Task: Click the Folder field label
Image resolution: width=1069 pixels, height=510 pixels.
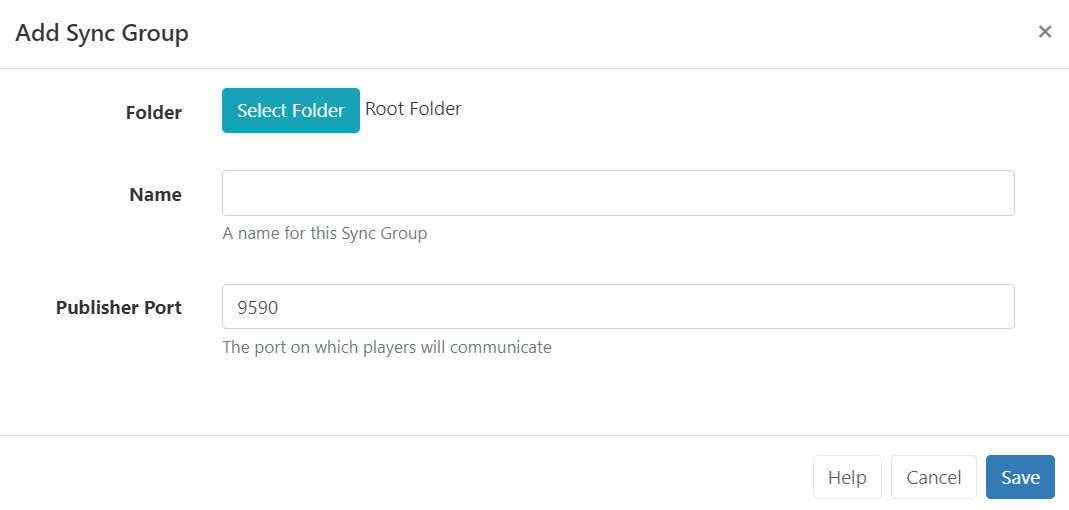Action: pyautogui.click(x=154, y=113)
